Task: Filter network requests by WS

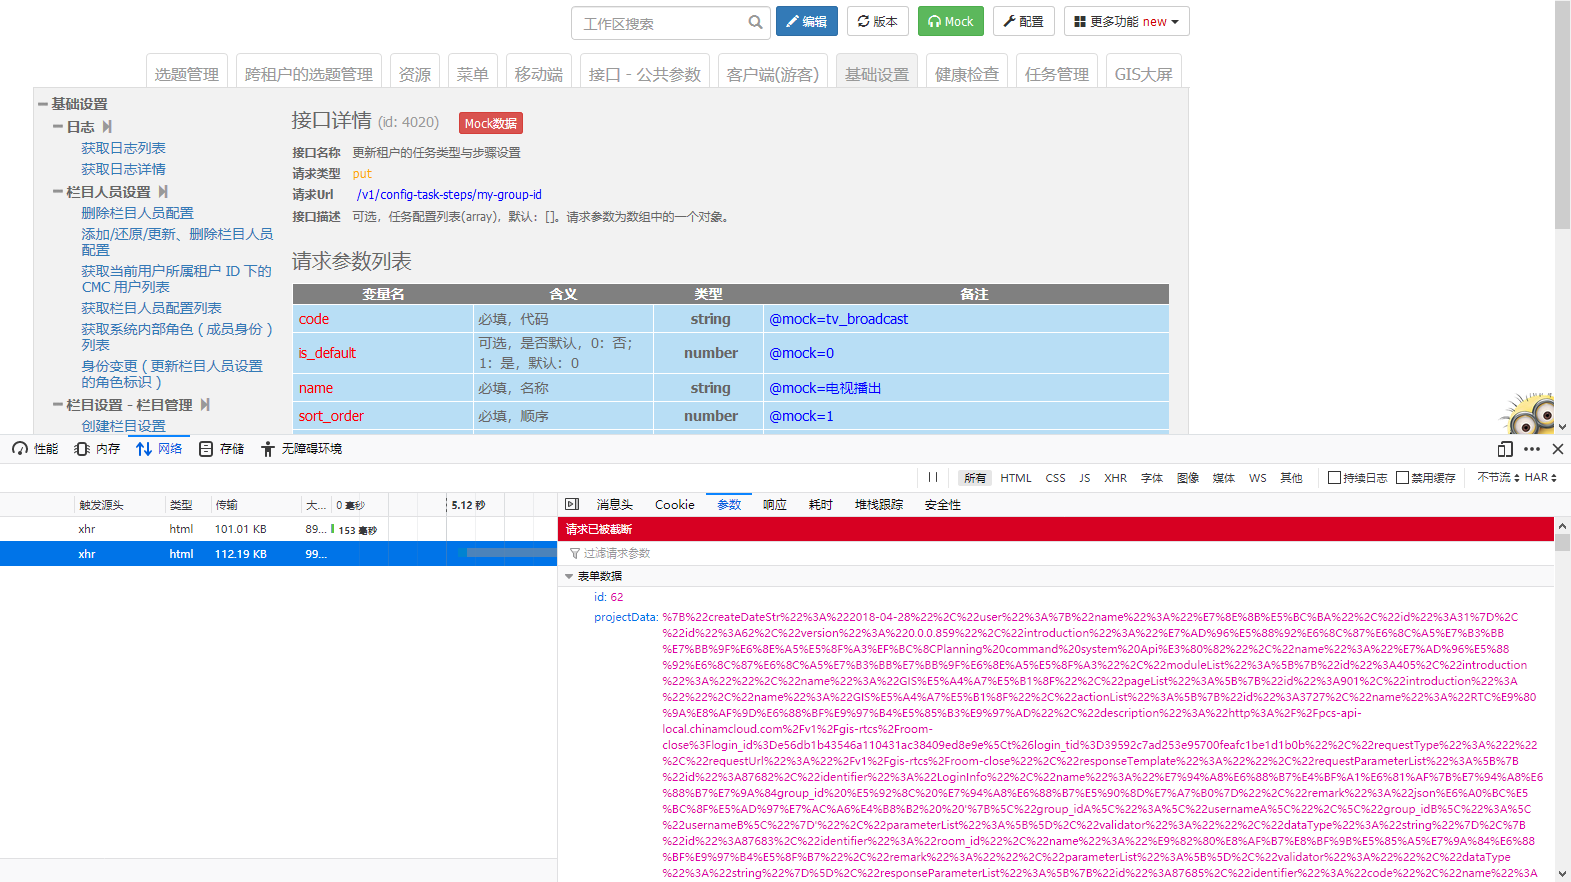Action: pos(1258,478)
